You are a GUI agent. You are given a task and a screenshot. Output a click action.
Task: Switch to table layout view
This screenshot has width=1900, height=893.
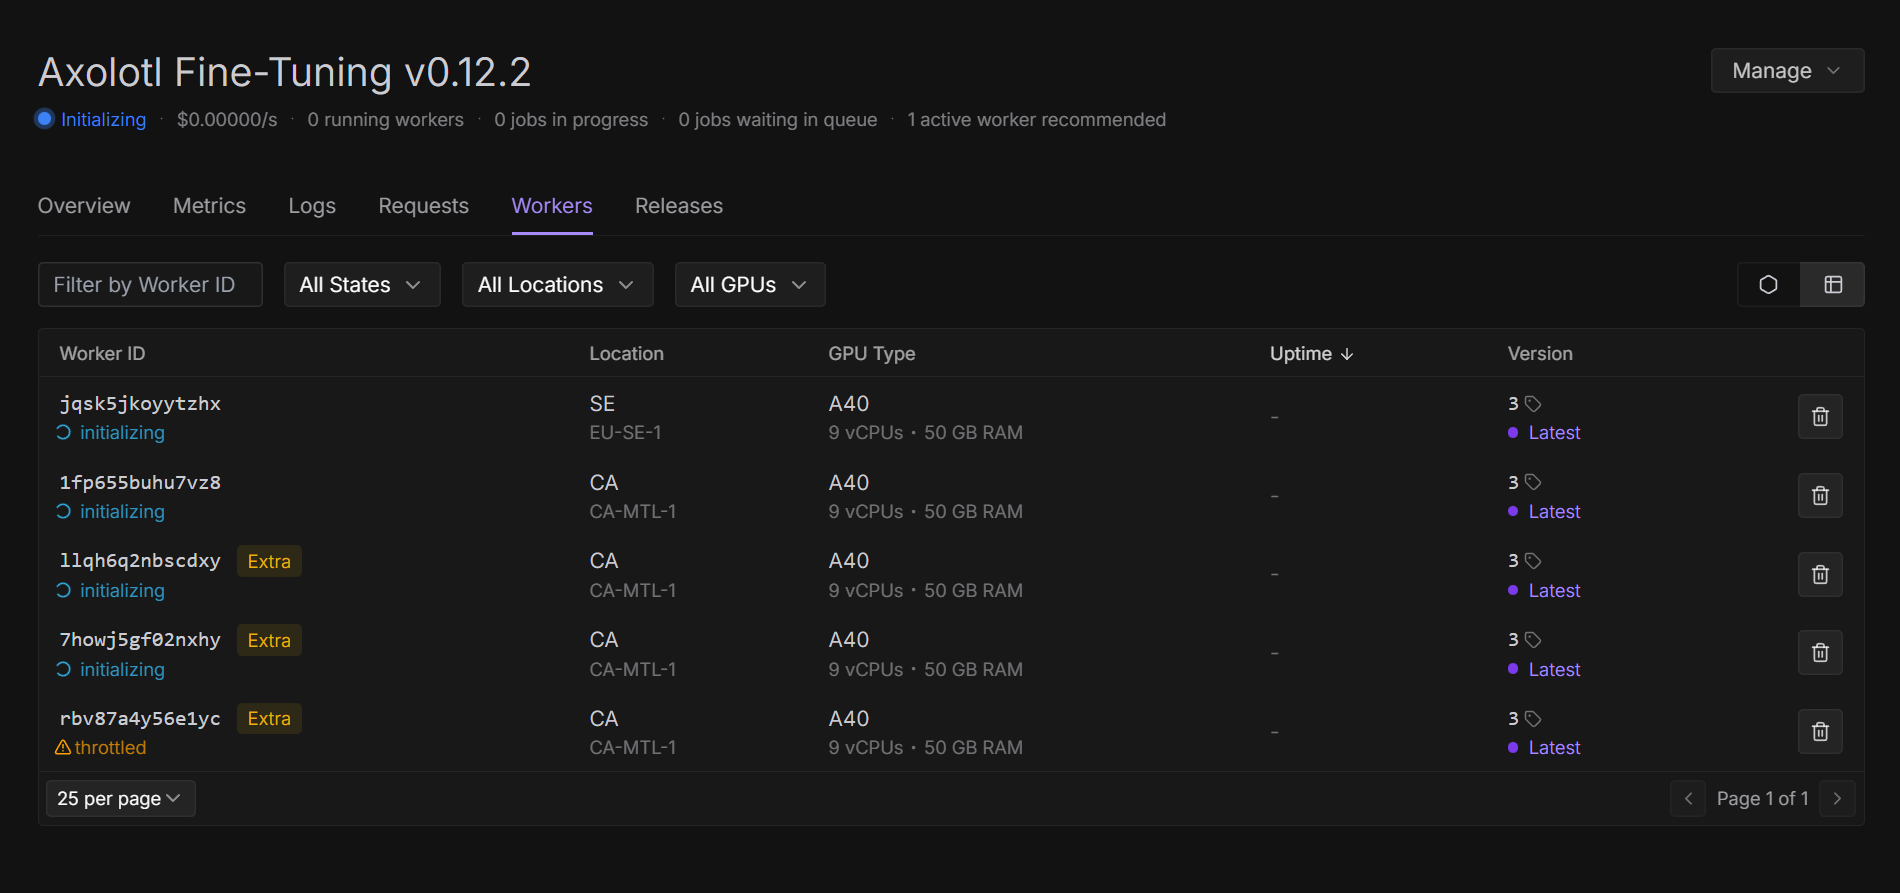(x=1833, y=285)
